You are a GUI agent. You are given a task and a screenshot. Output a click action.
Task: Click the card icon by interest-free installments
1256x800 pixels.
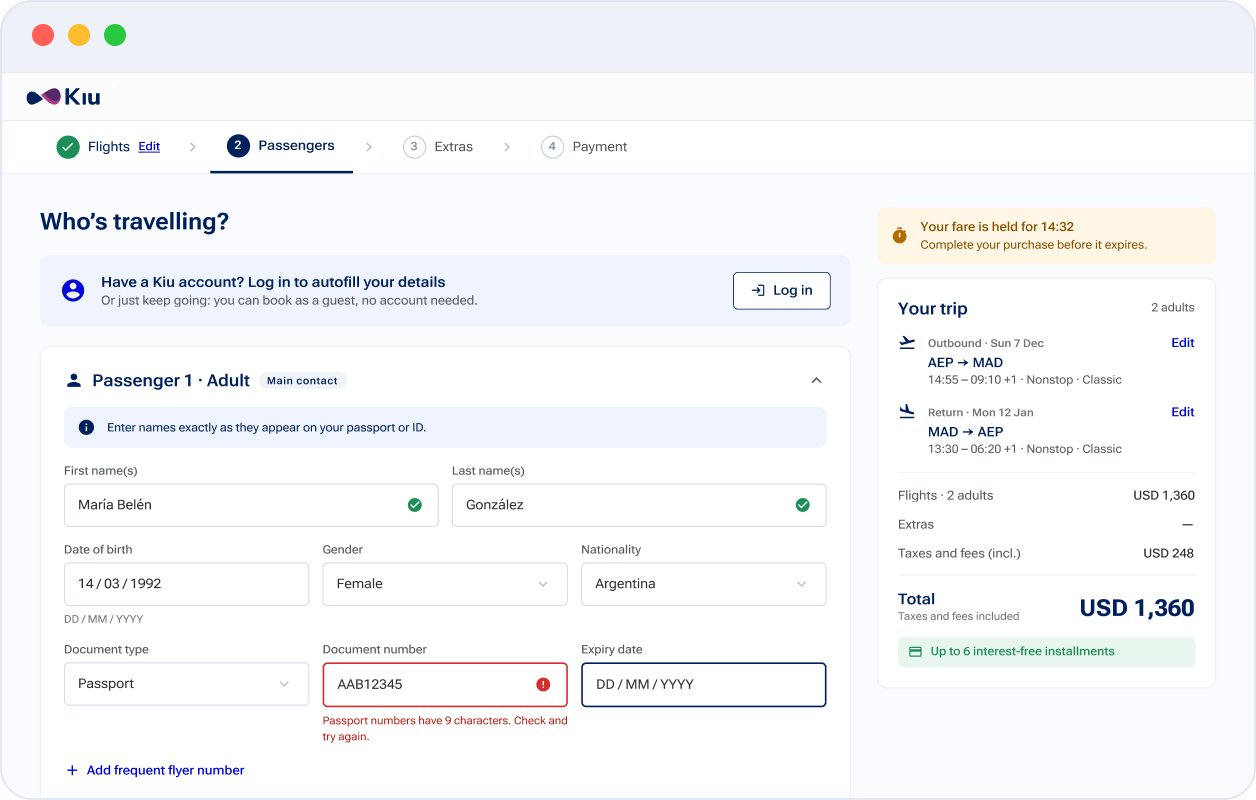coord(915,652)
